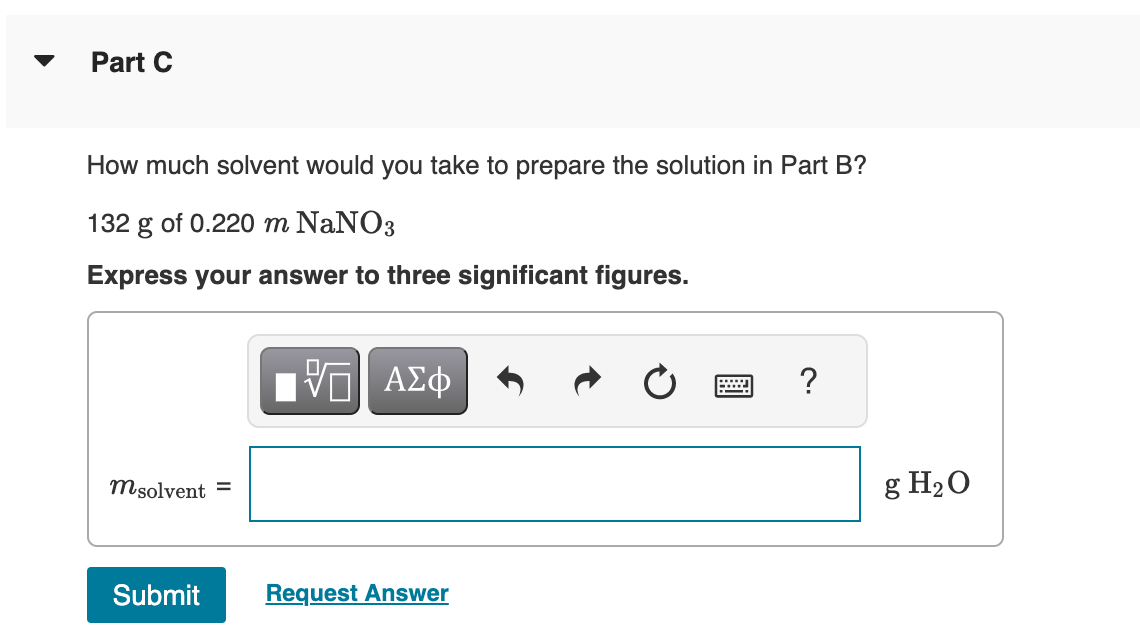Viewport: 1140px width, 634px height.
Task: Select the Part C header label
Action: click(x=131, y=62)
